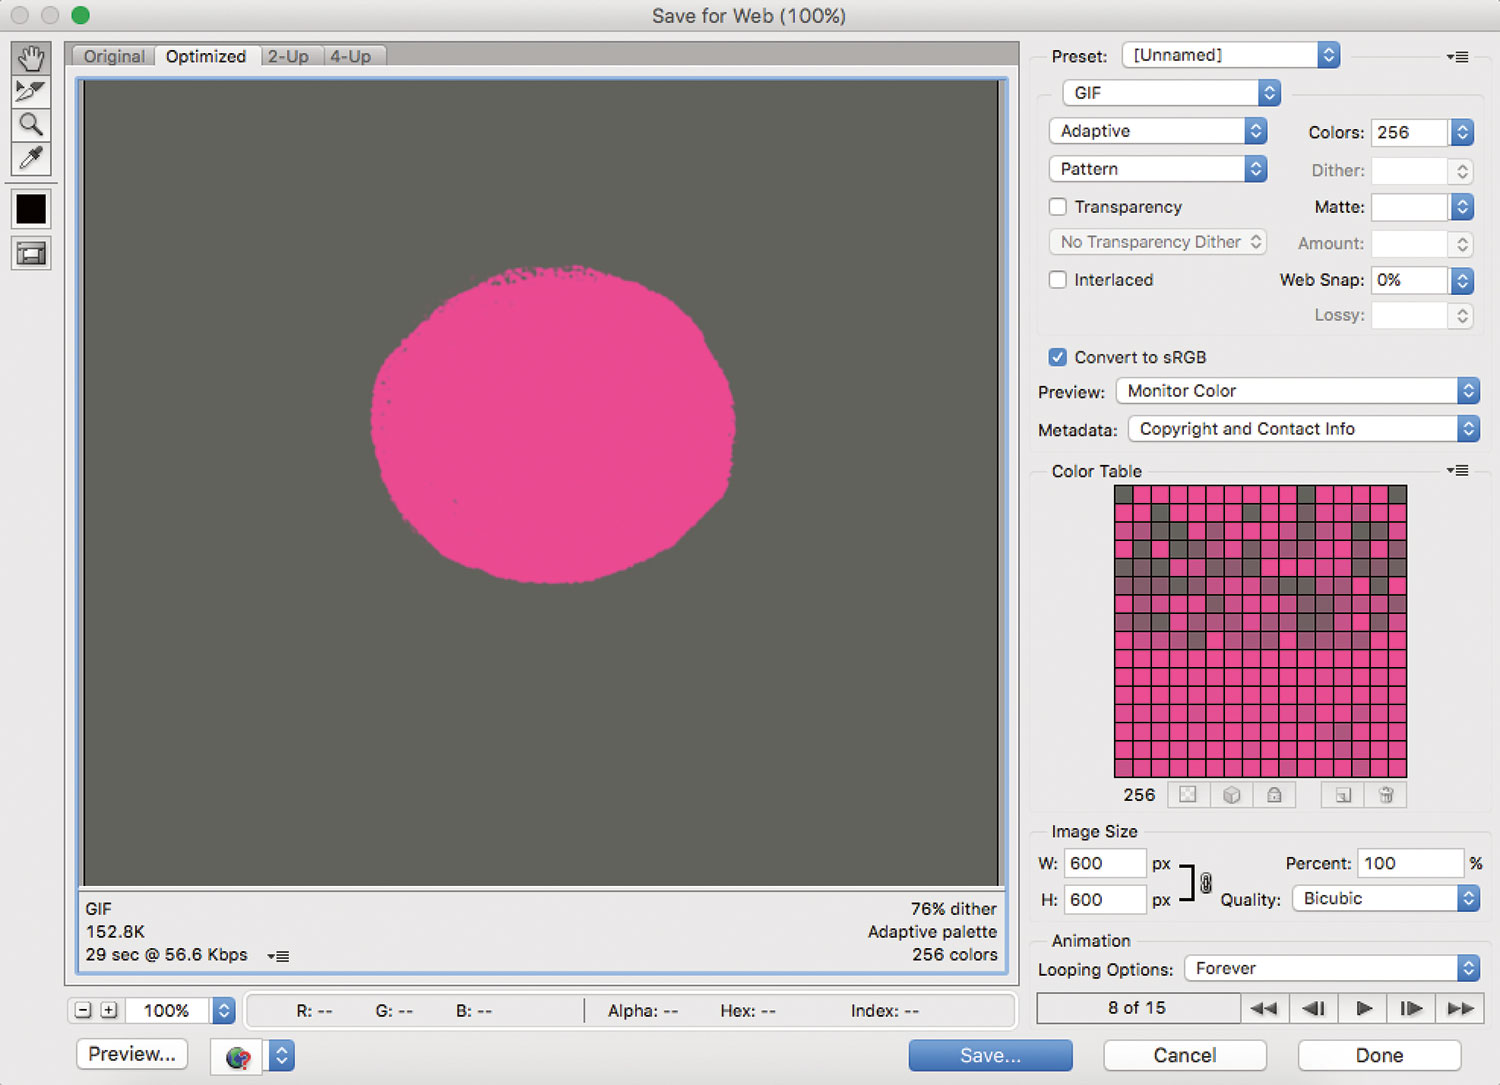1500x1085 pixels.
Task: Step to next animation frame
Action: coord(1411,1008)
